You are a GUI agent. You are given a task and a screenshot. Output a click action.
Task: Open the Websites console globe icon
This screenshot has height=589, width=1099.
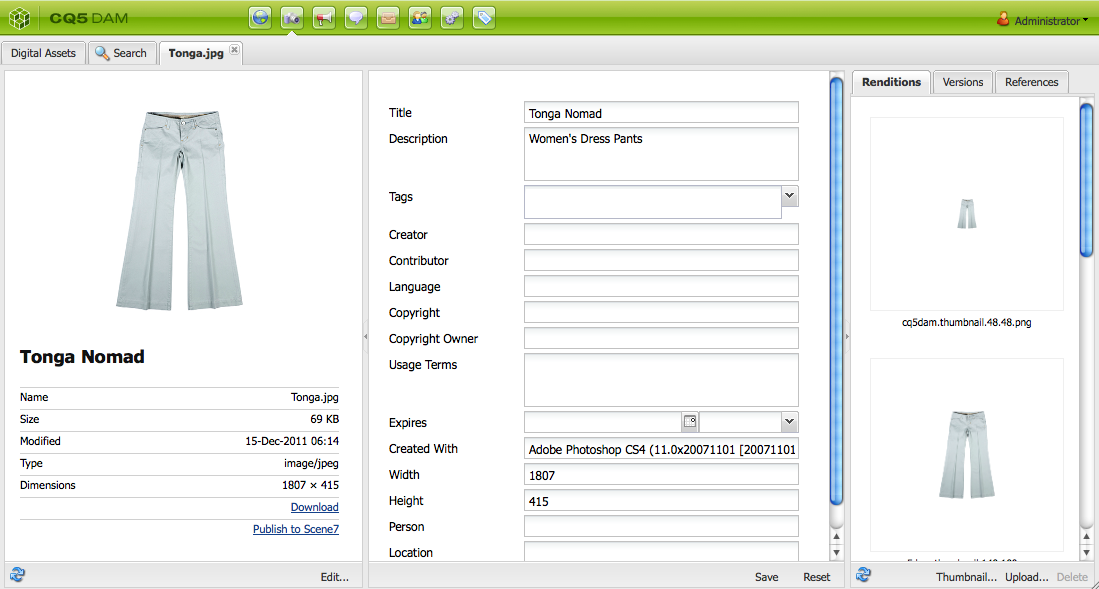point(260,17)
